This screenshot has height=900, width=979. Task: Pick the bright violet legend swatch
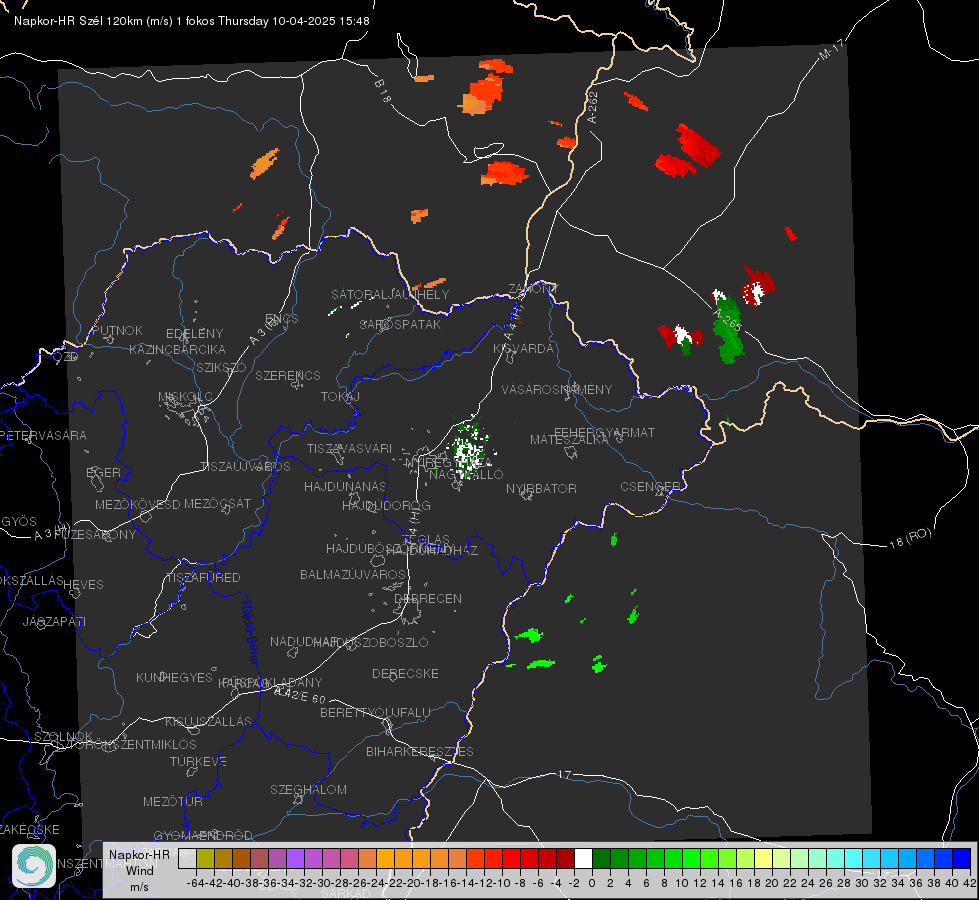coord(295,858)
